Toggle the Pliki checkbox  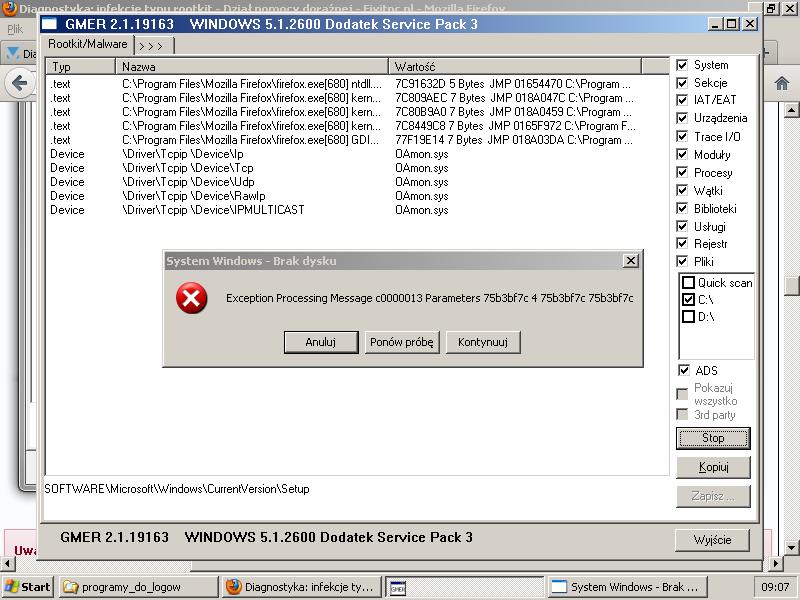[x=682, y=261]
